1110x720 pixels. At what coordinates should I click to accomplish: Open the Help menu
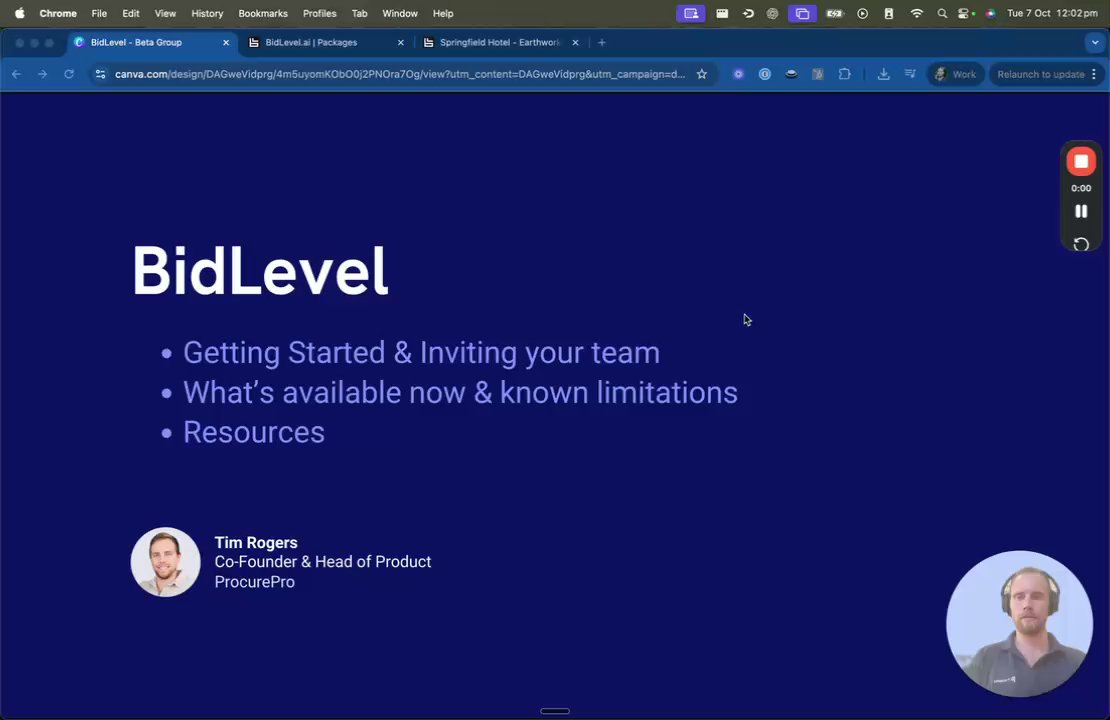coord(443,13)
